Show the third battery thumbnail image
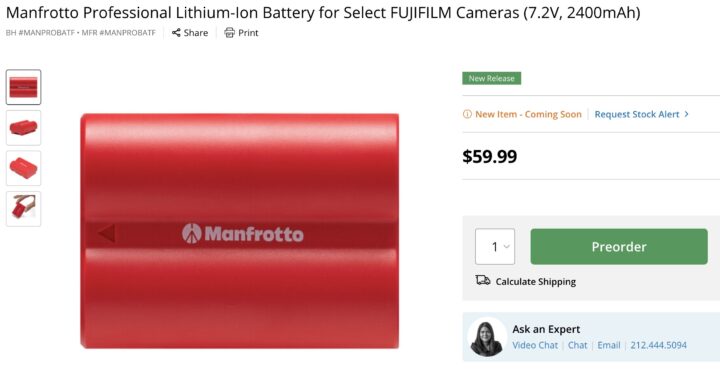 23,168
